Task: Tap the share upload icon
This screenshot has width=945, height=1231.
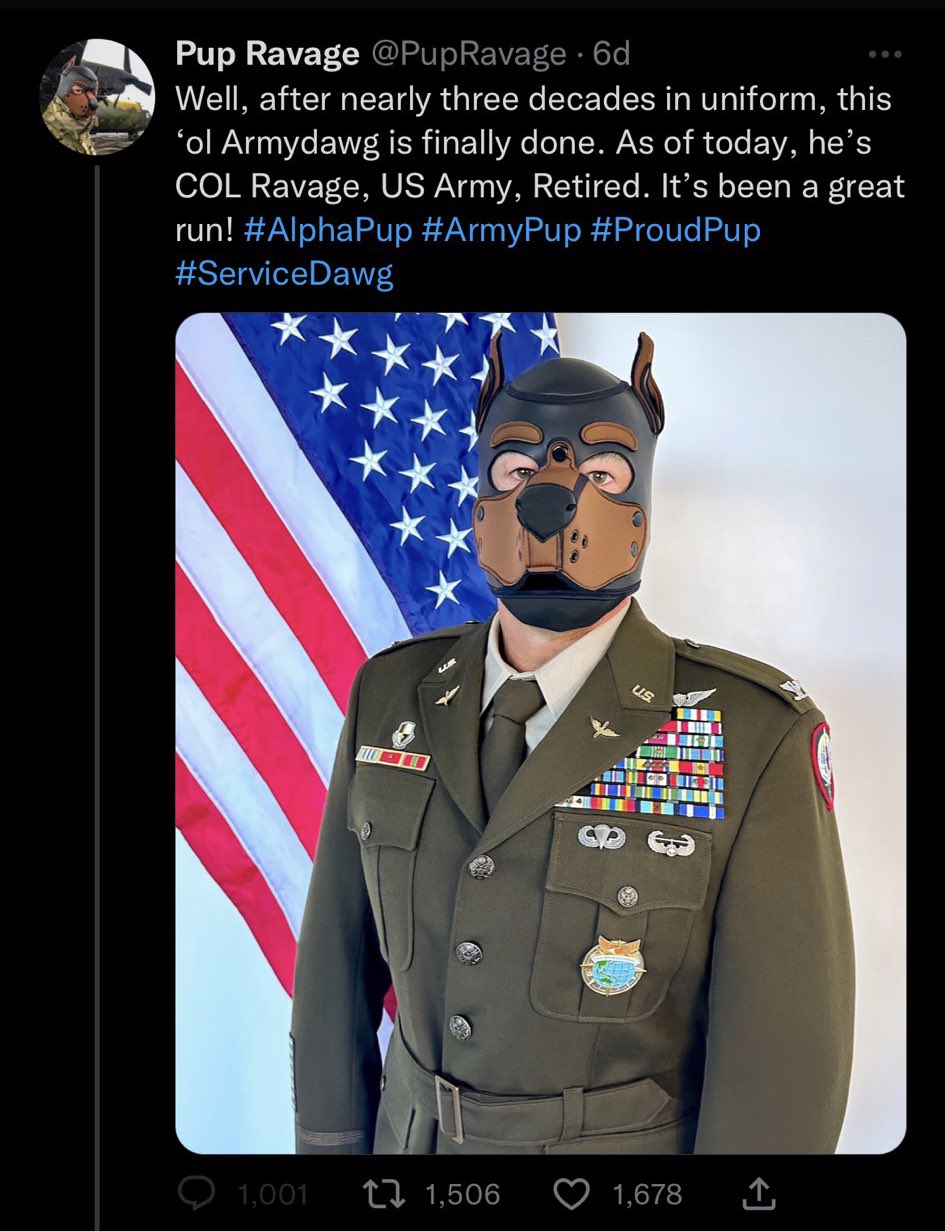Action: coord(759,1191)
